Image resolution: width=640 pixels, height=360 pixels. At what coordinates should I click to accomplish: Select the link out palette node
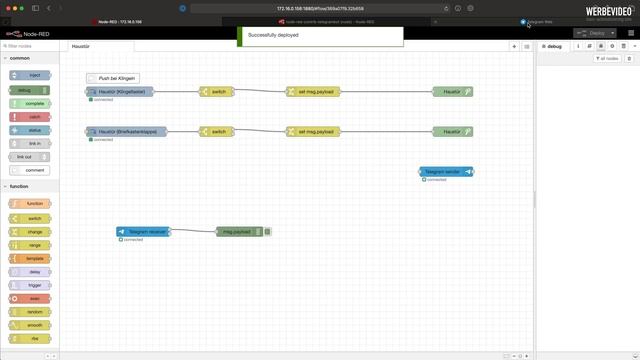coord(30,157)
